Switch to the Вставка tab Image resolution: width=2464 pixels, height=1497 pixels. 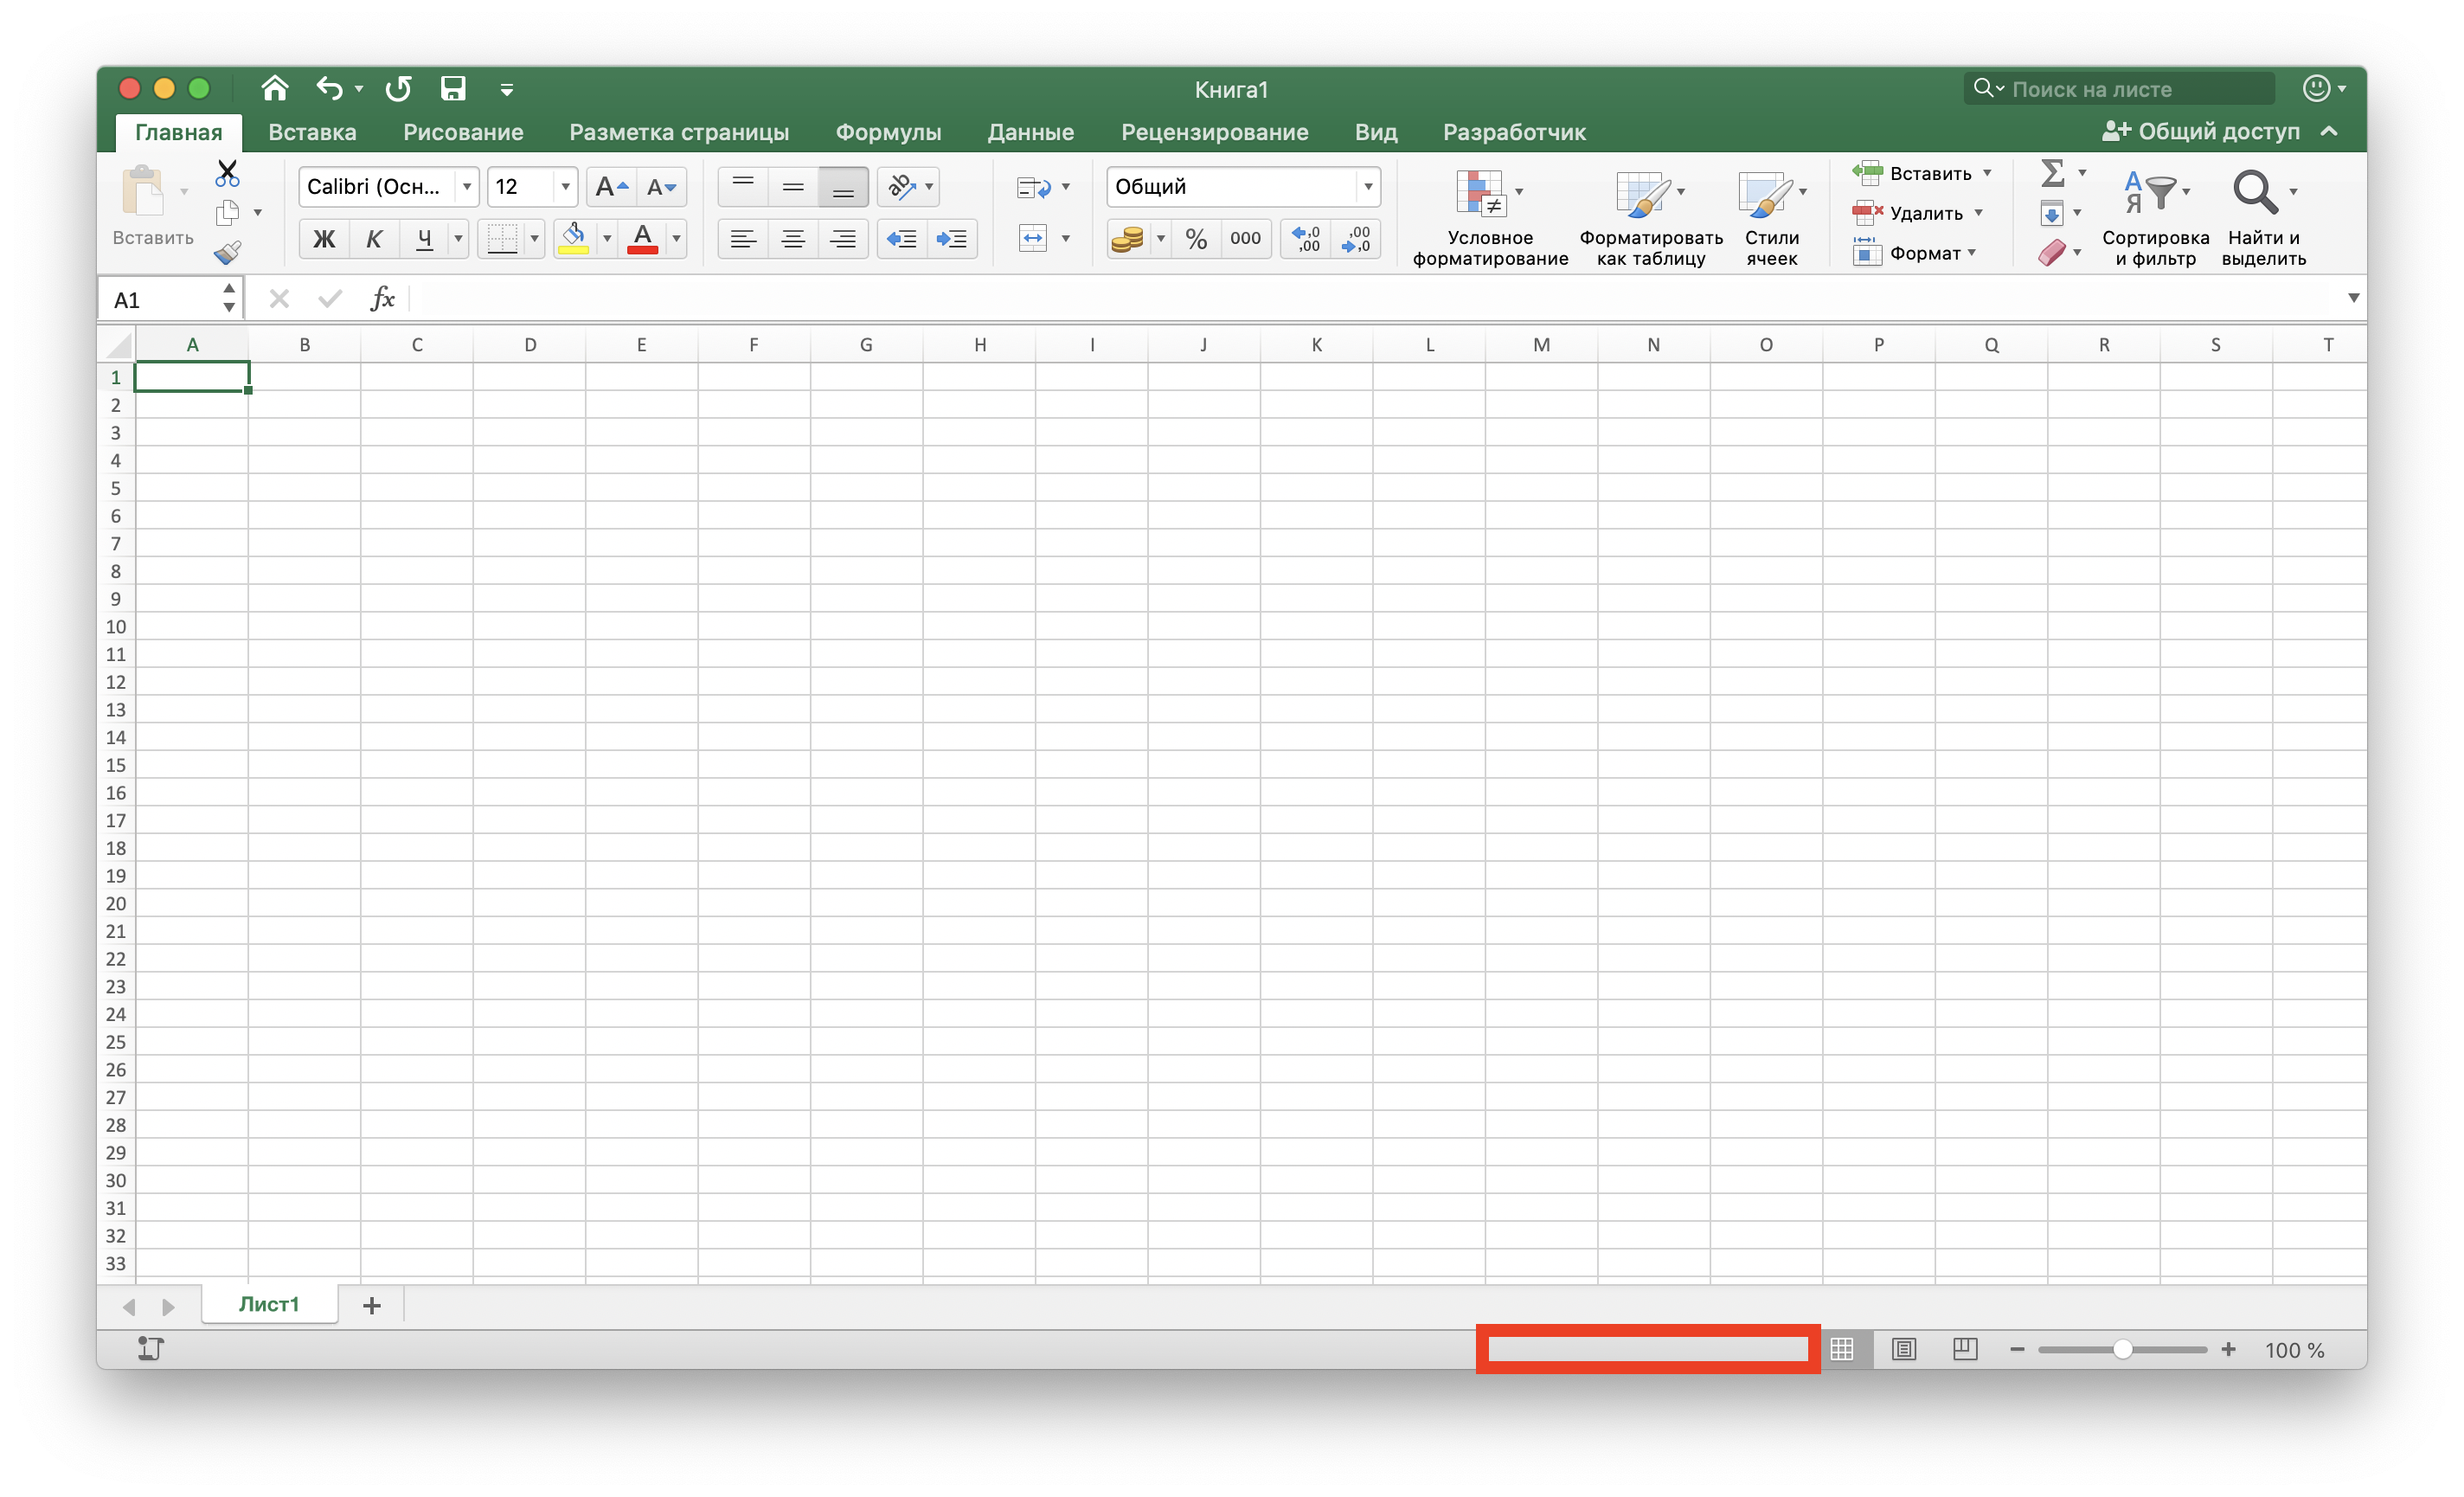pos(312,132)
